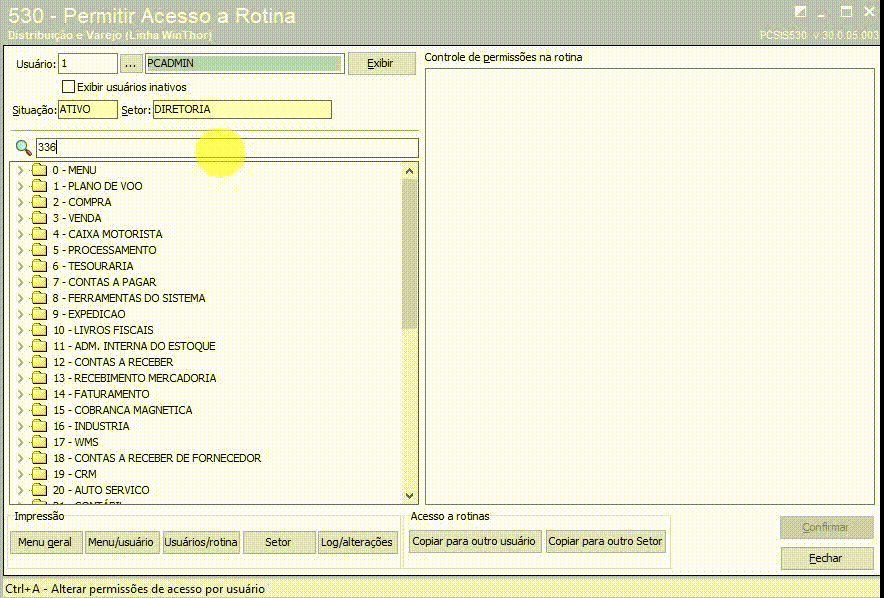
Task: Open user lookup with the ... button
Action: [x=130, y=64]
